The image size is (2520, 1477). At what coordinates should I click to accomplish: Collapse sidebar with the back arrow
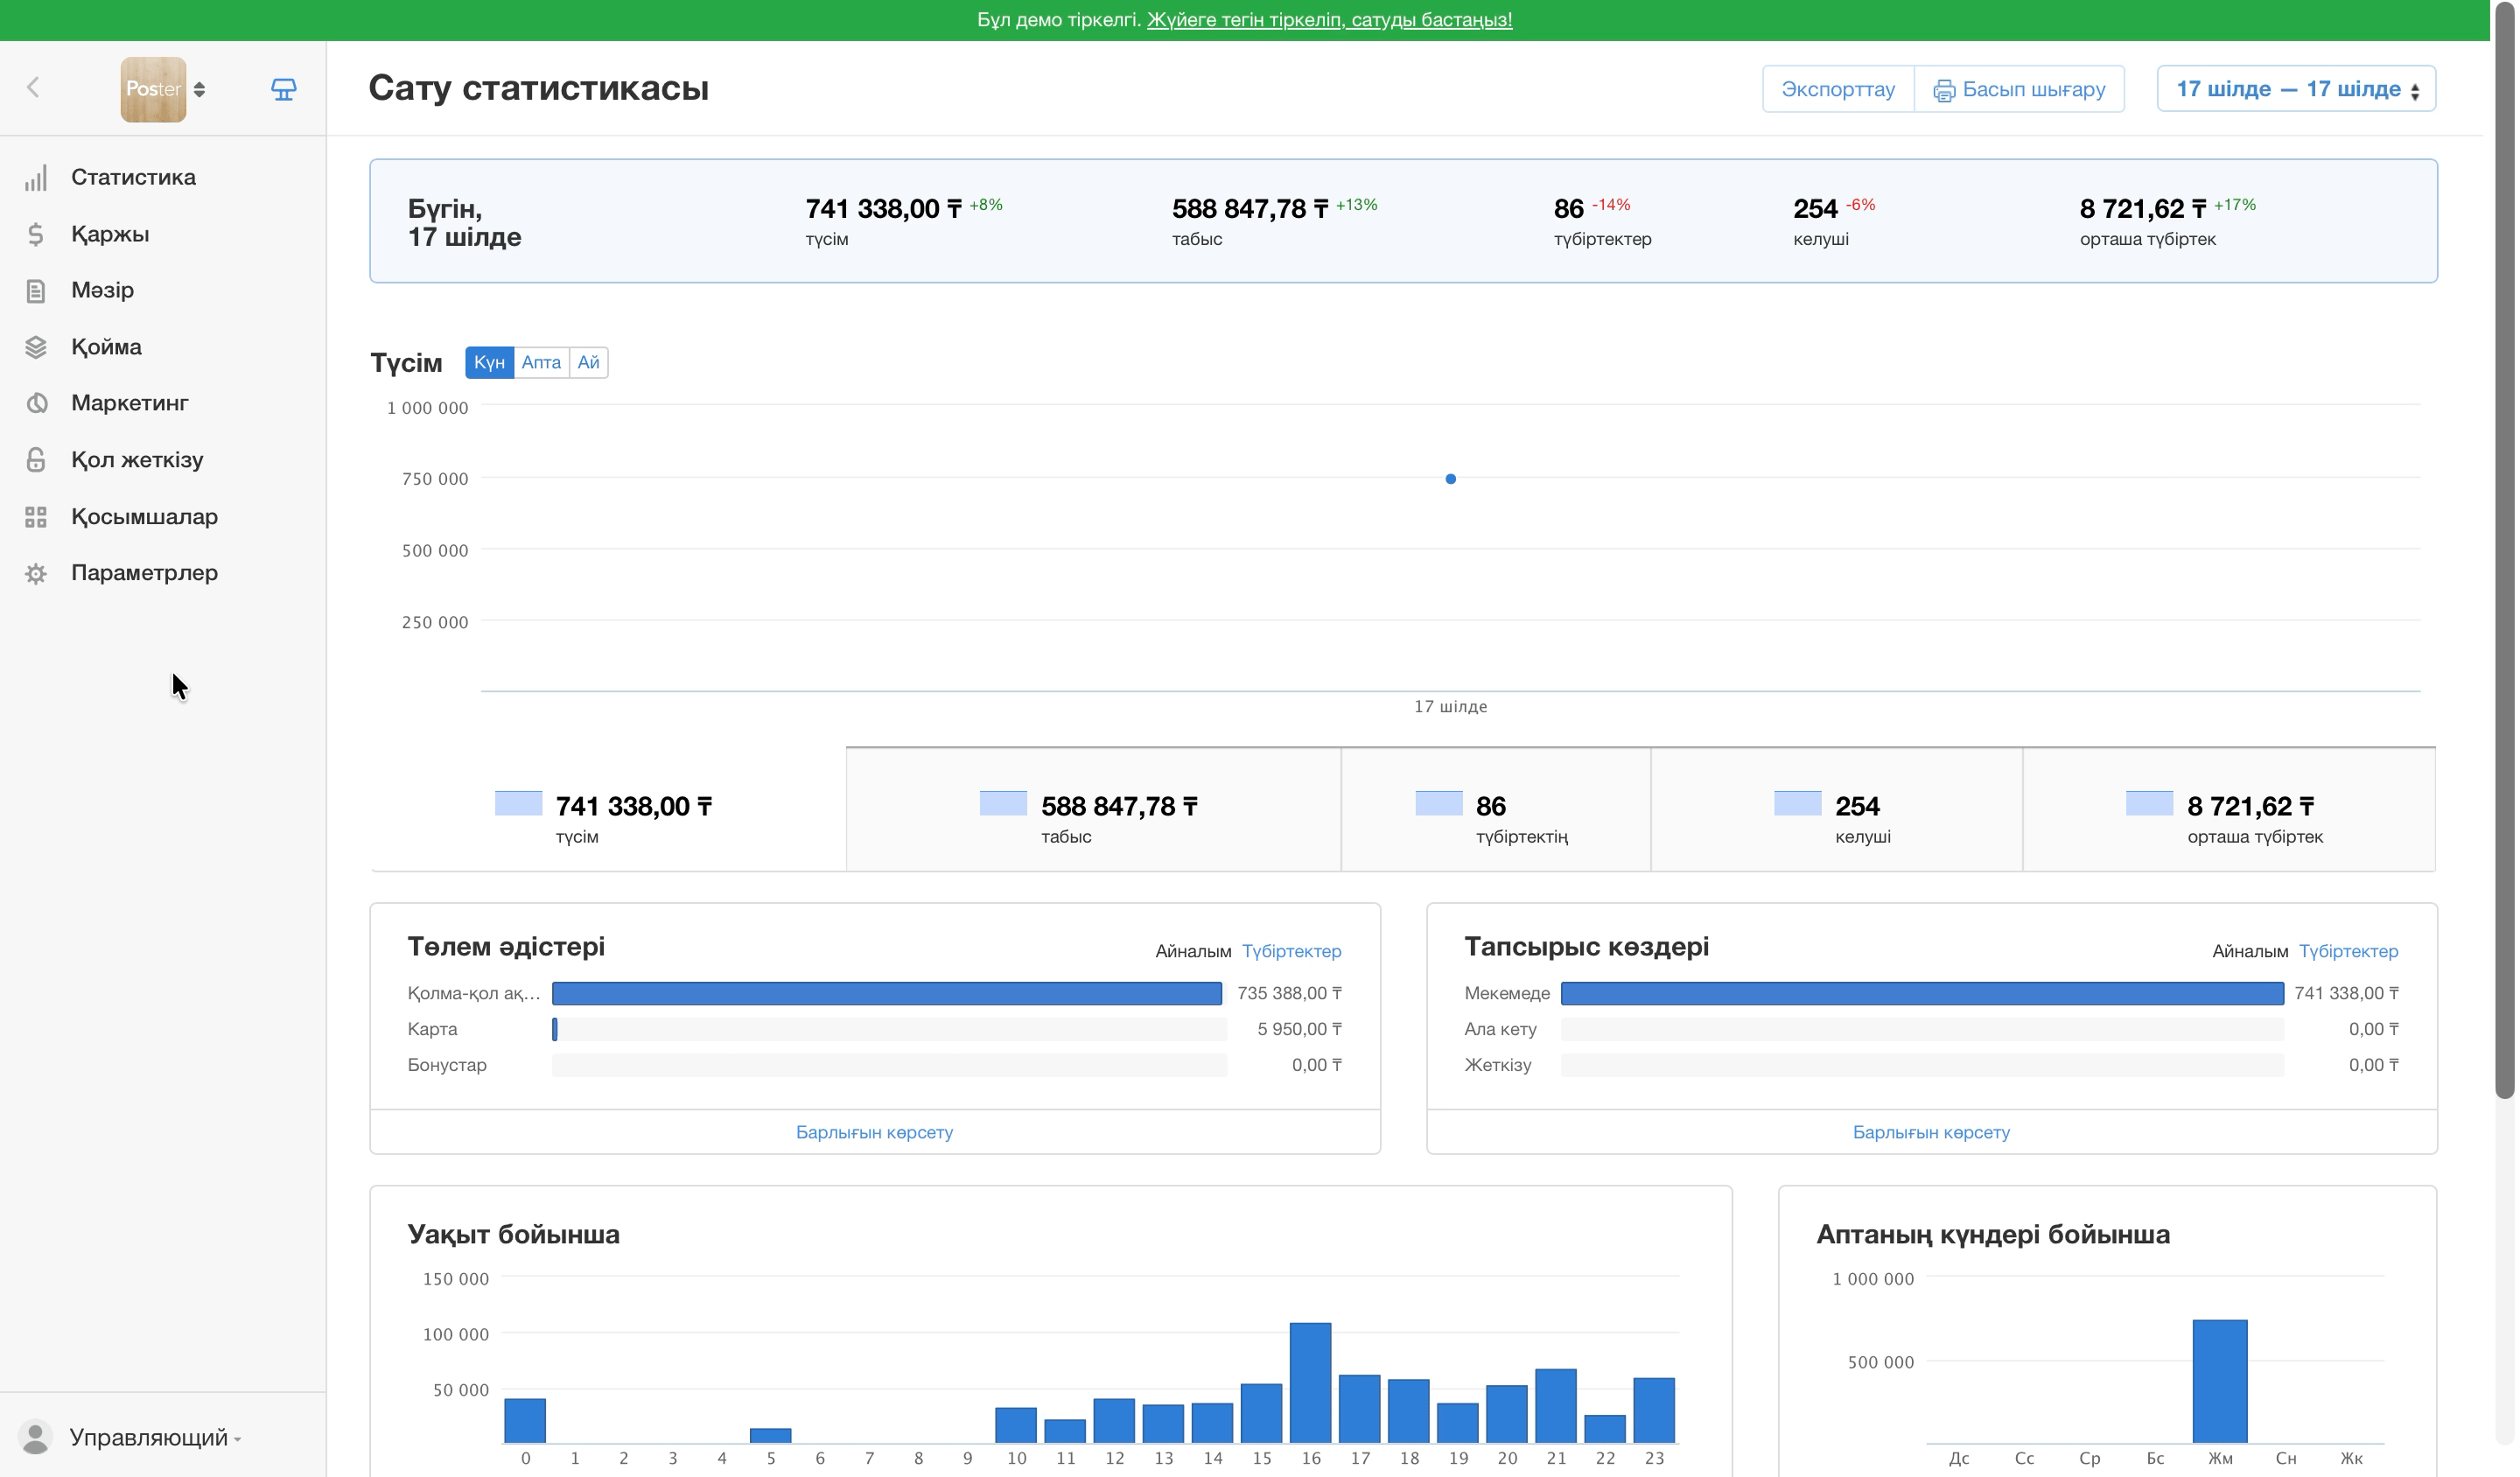33,88
